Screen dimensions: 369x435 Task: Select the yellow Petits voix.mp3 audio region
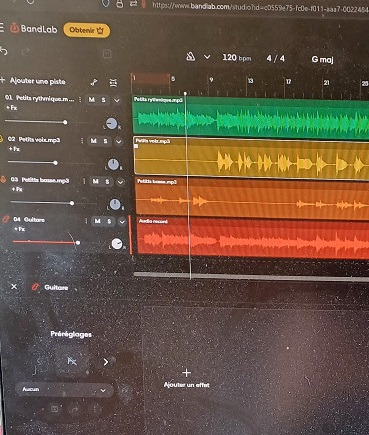point(251,158)
